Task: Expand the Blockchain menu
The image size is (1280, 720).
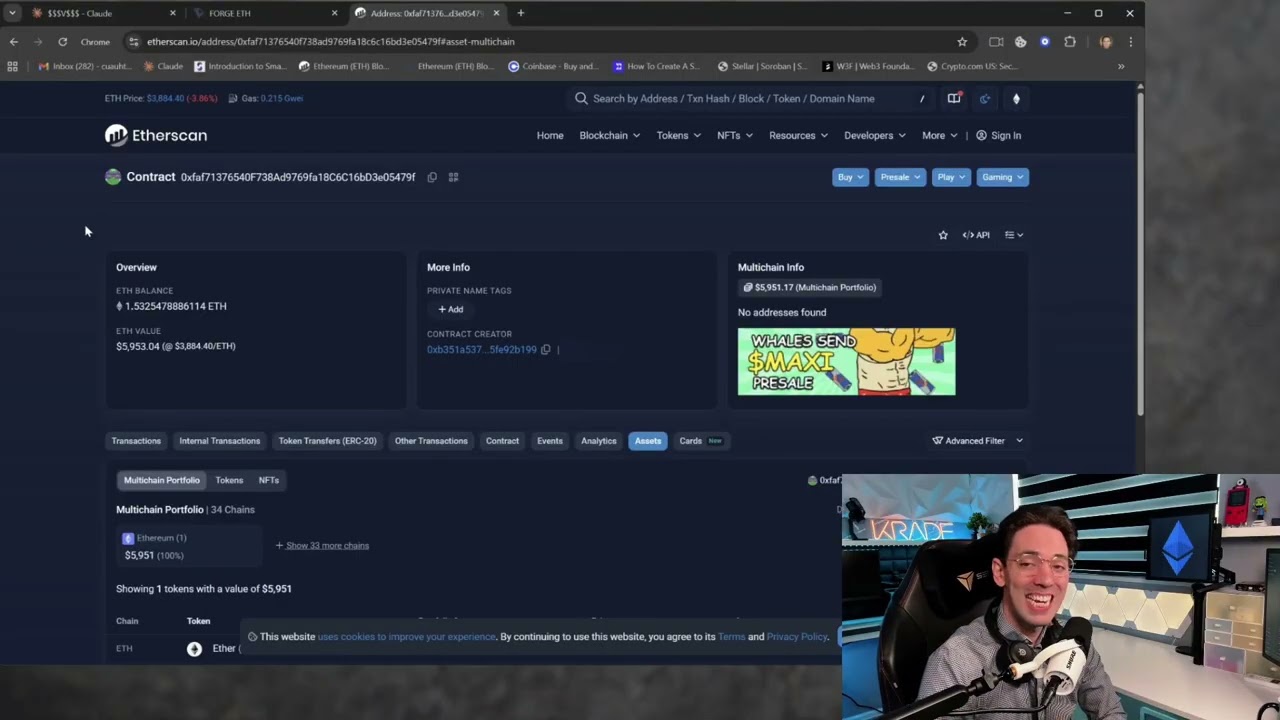Action: [x=609, y=135]
